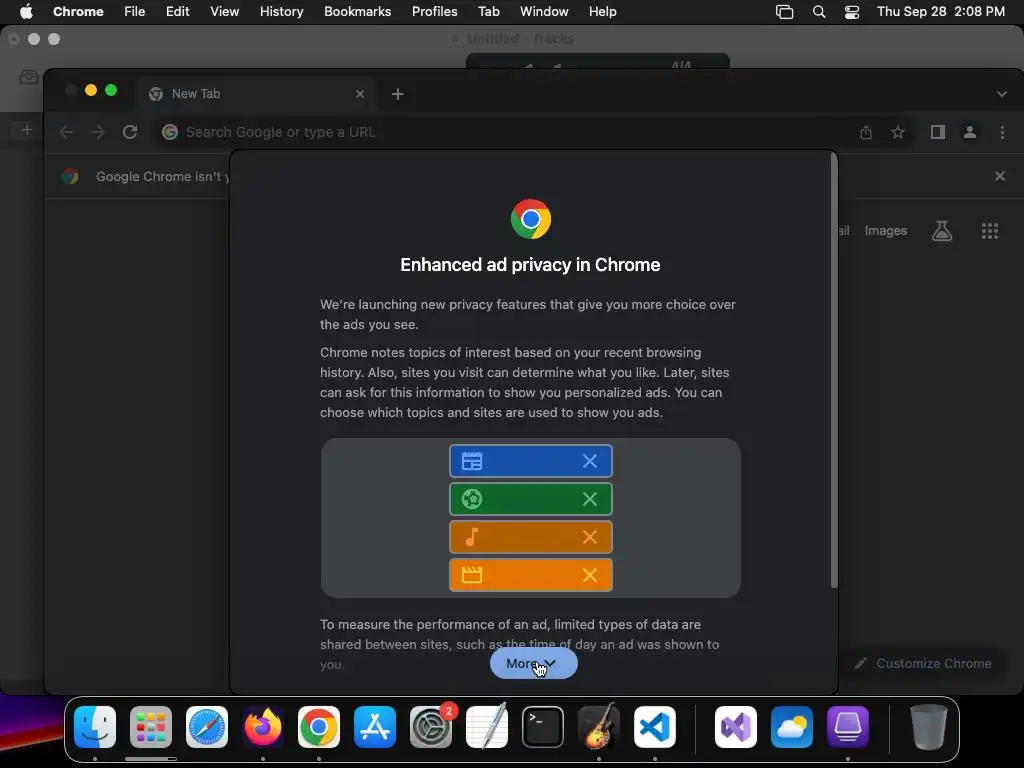Image resolution: width=1024 pixels, height=768 pixels.
Task: Click the Chrome app menu in menu bar
Action: [78, 11]
